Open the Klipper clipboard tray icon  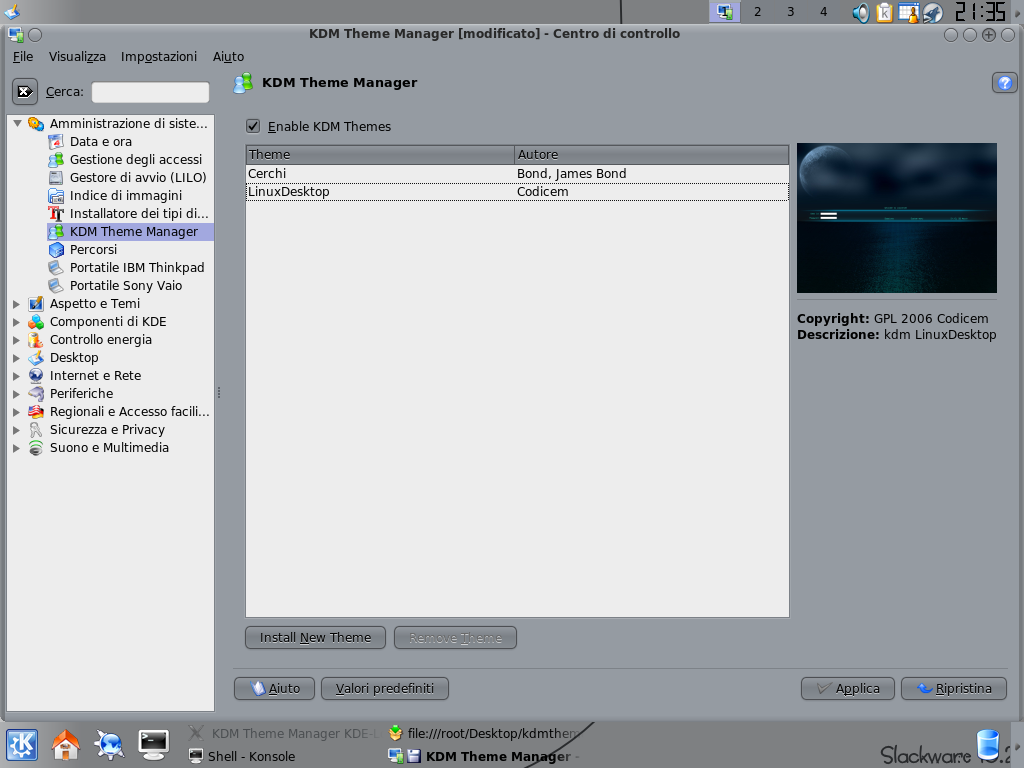click(884, 12)
